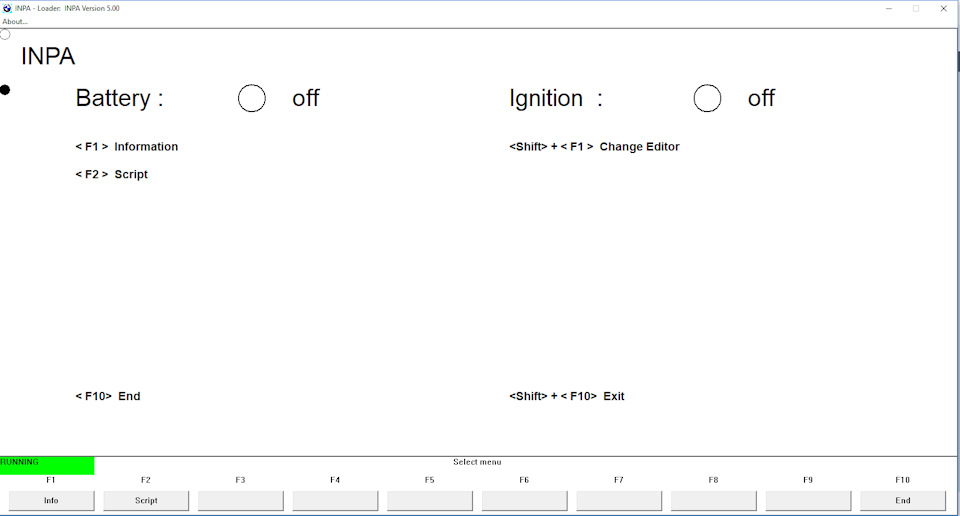Click the green RUNNING status indicator
This screenshot has width=960, height=516.
pos(47,465)
